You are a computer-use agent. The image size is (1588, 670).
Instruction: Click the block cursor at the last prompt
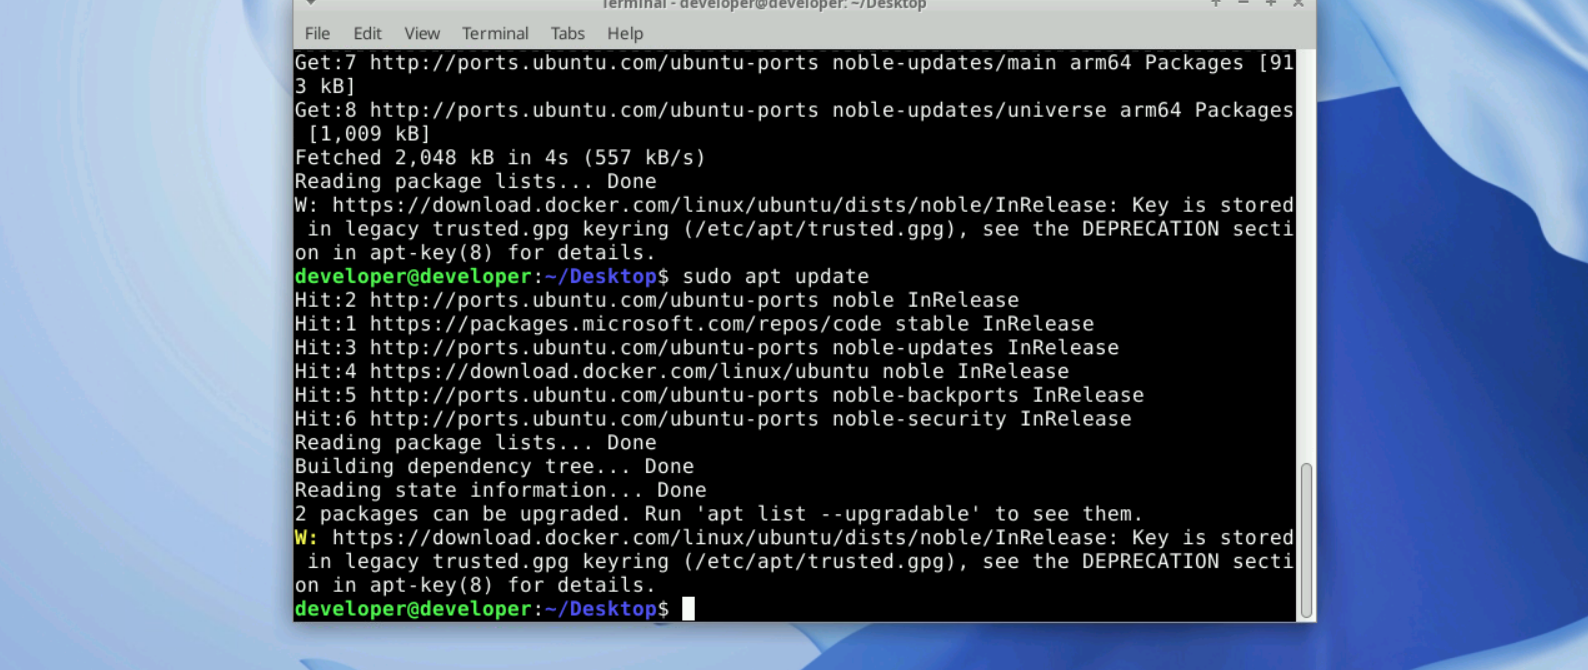coord(688,608)
